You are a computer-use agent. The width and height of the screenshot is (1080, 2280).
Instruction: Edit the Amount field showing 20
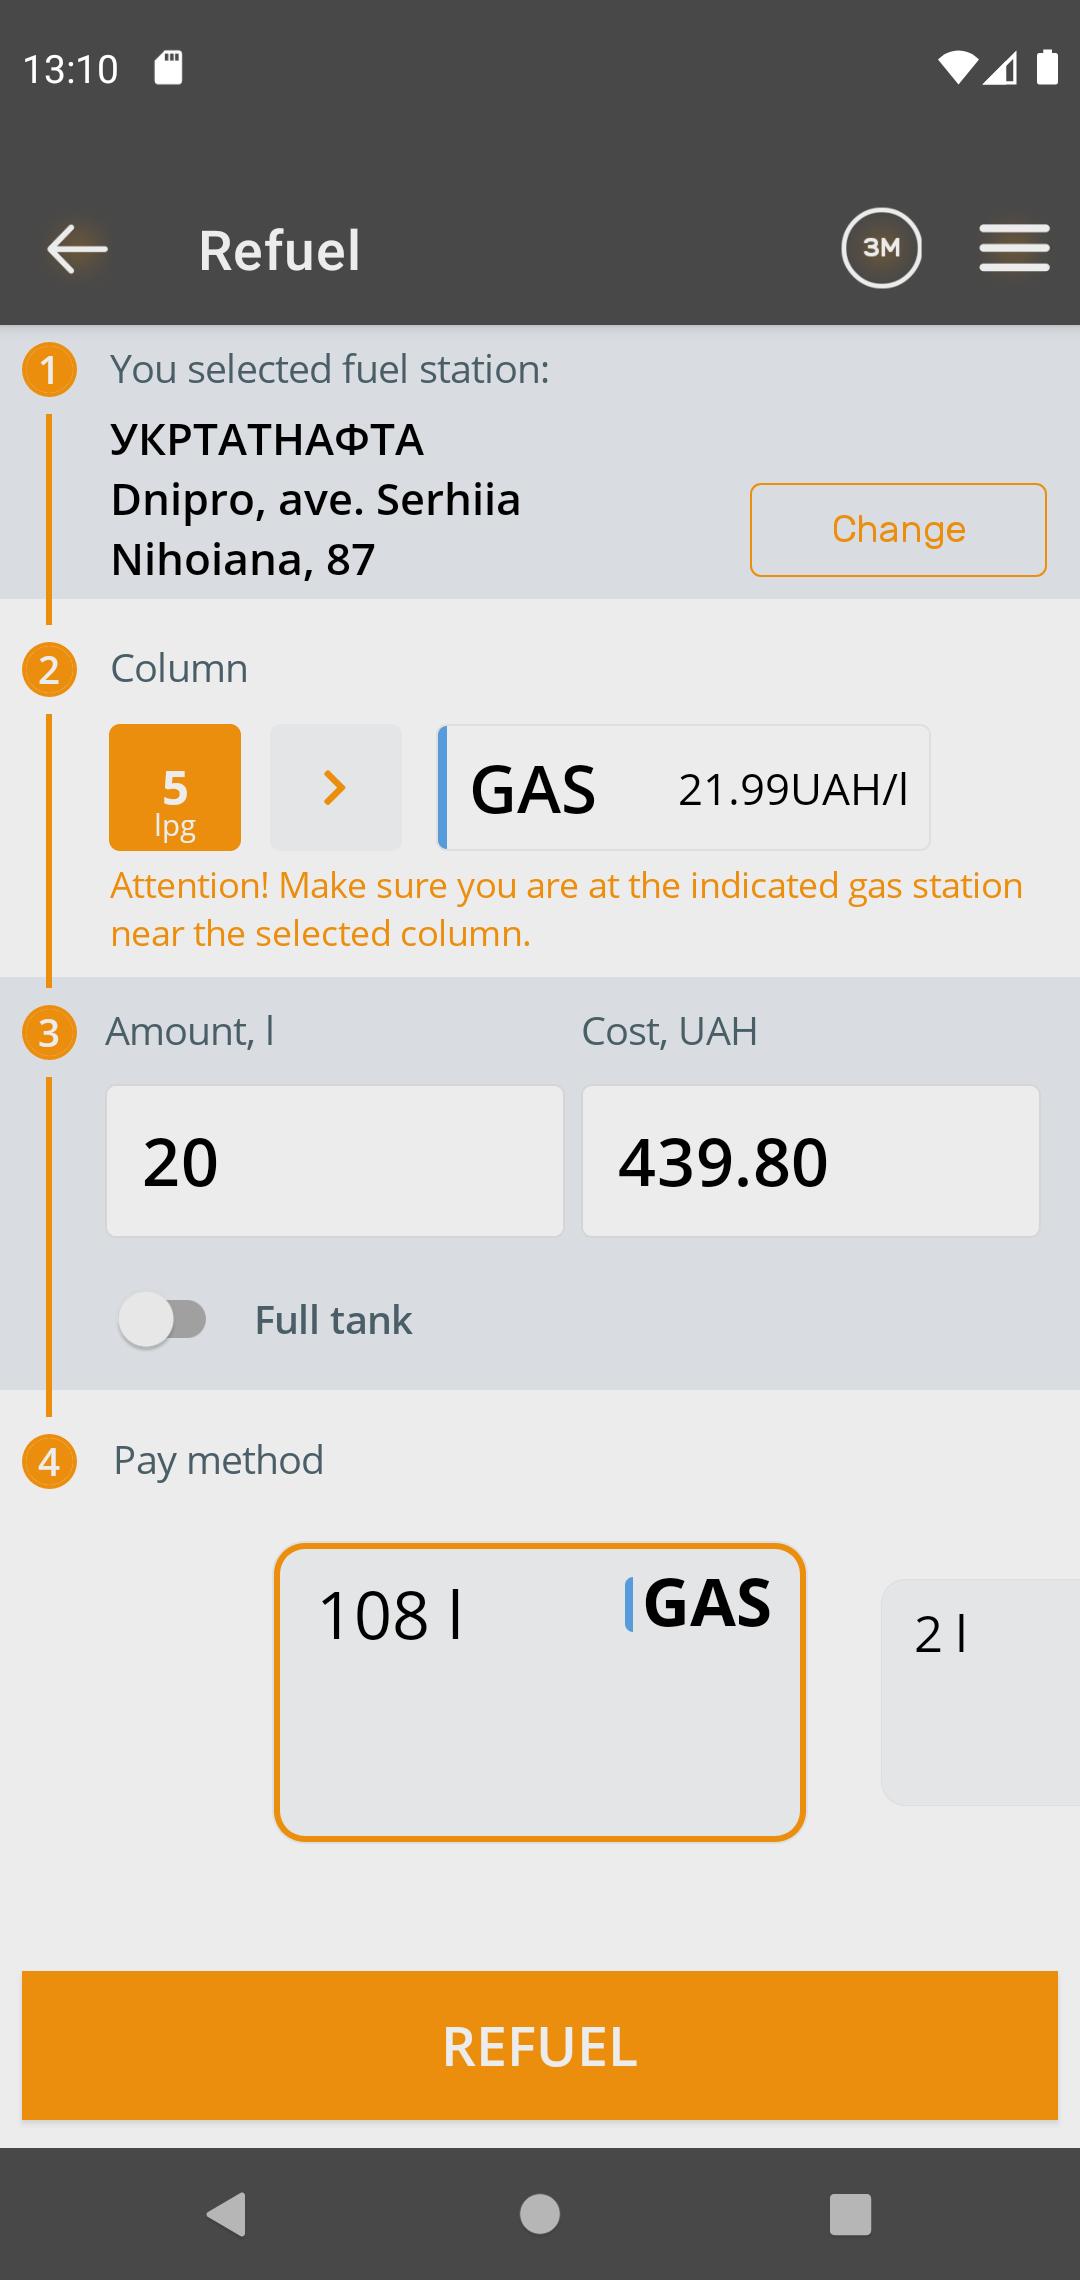coord(335,1162)
